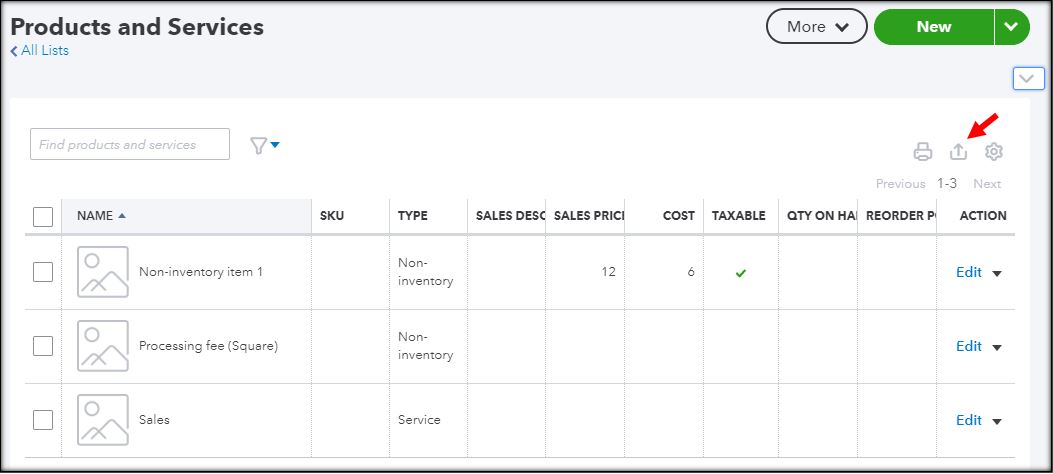Toggle the select-all checkbox in the table header
Viewport: 1053px width, 474px height.
coord(43,216)
